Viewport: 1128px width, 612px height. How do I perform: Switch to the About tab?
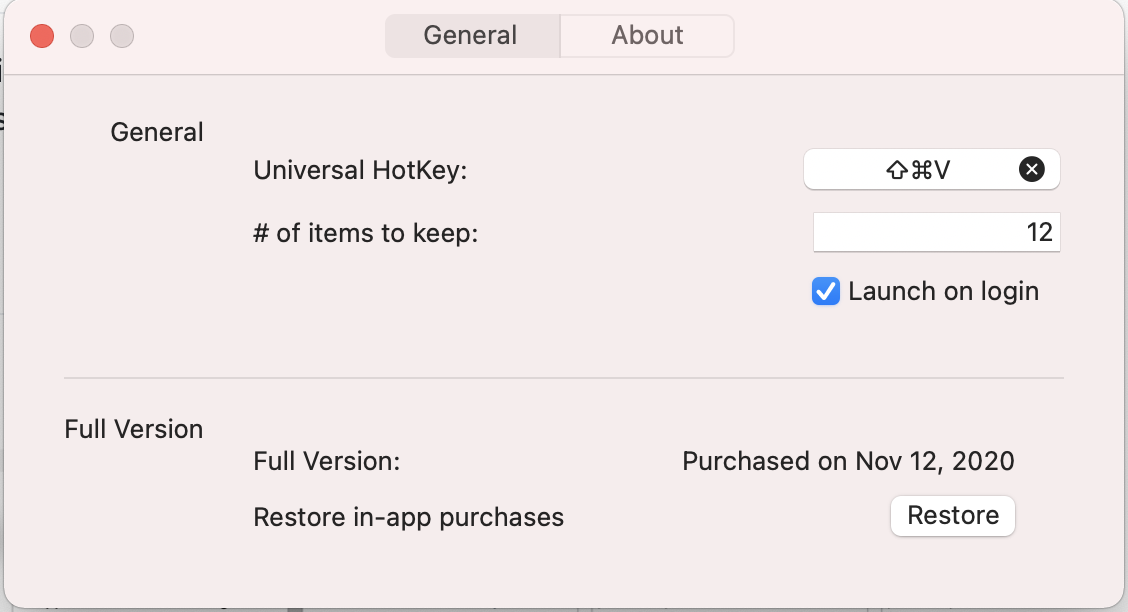647,36
